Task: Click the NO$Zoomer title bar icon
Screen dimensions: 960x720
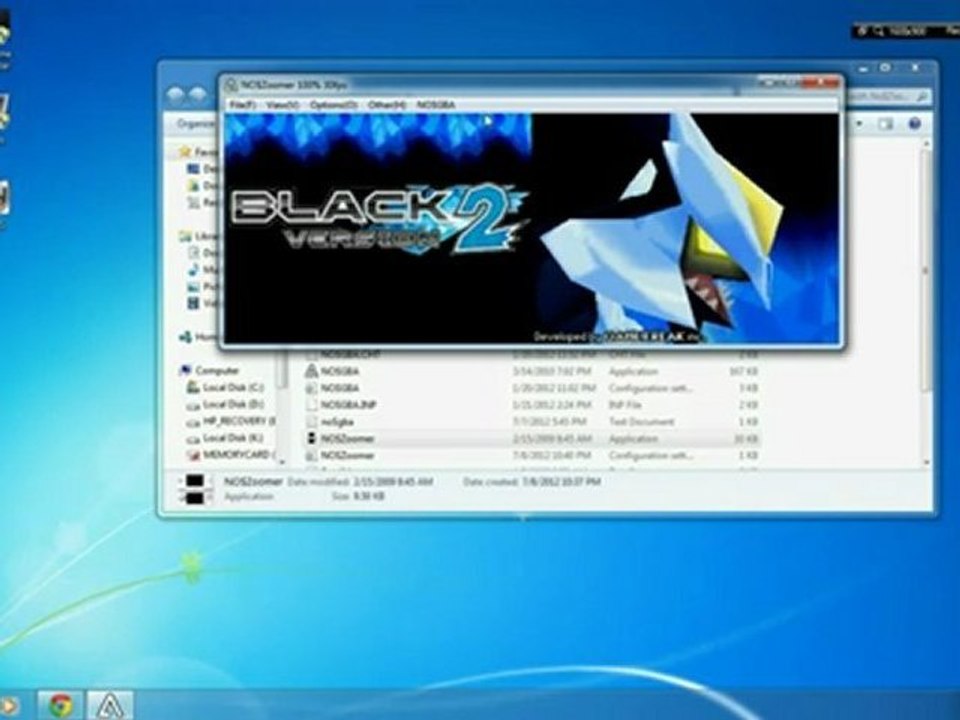Action: point(231,85)
